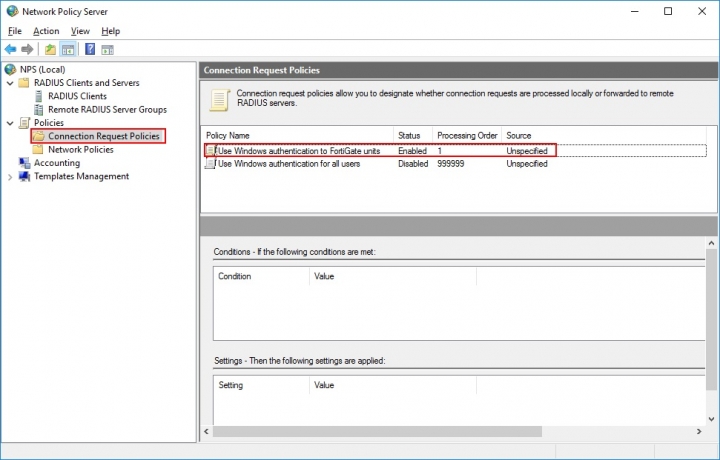
Task: Click the FortiGate units policy row icon
Action: click(210, 151)
